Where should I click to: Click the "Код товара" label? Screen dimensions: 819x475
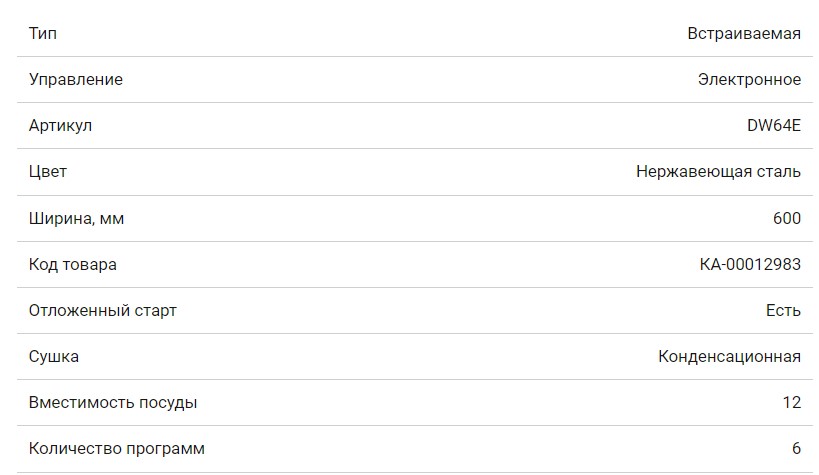point(73,265)
